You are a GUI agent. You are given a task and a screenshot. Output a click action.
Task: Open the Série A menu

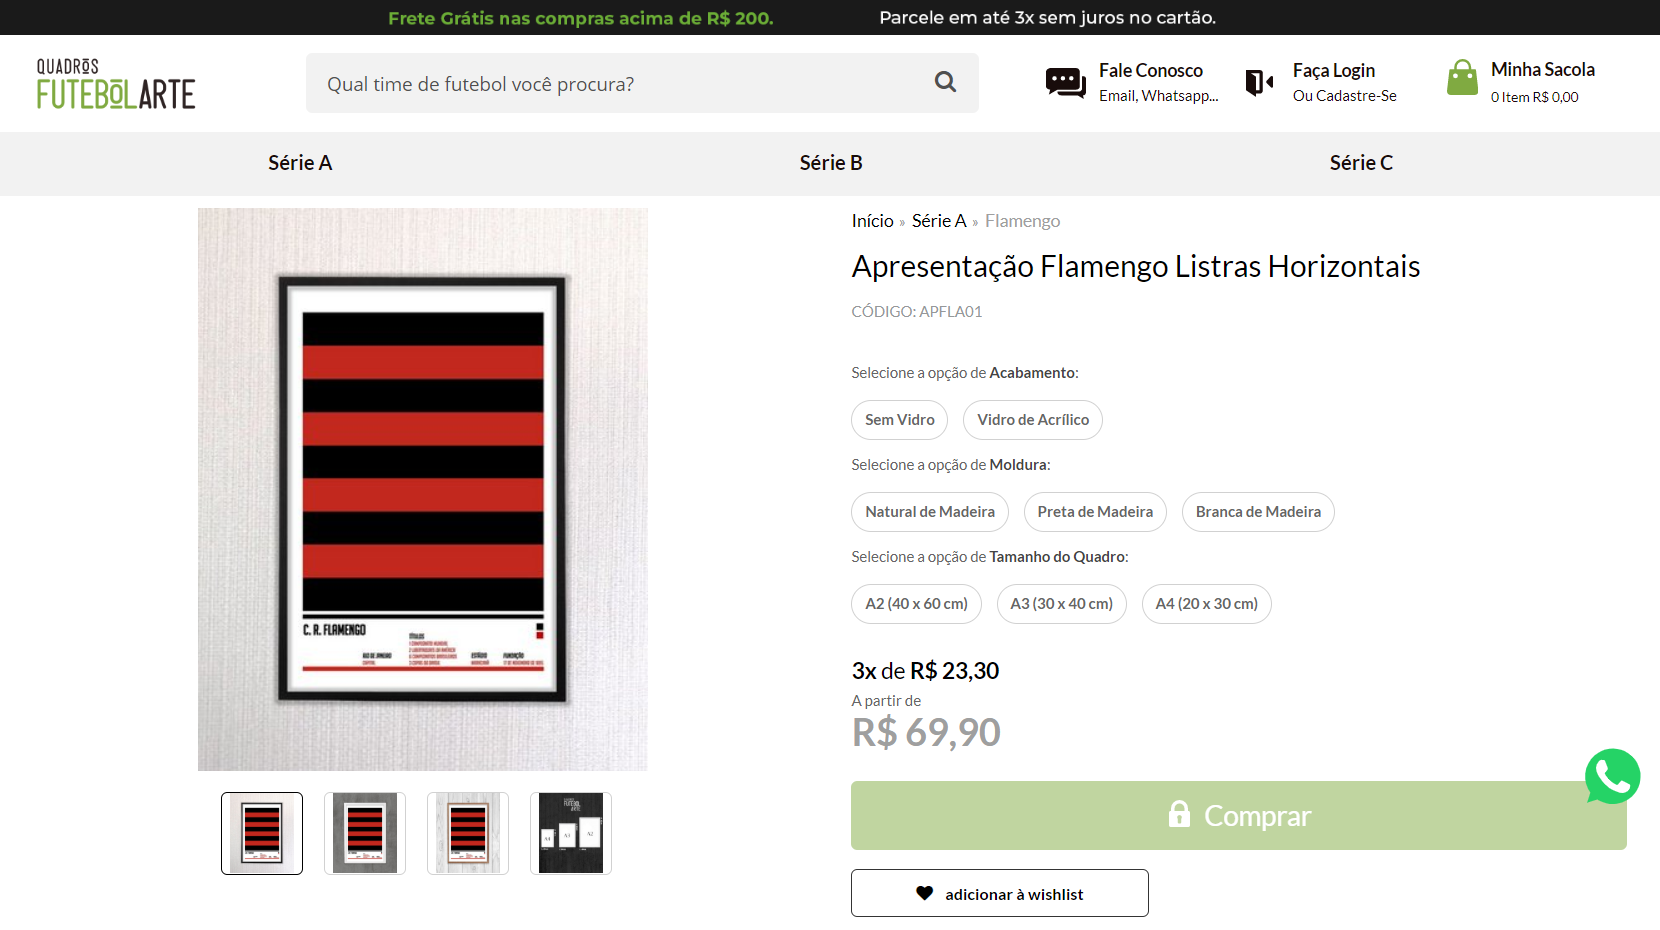tap(300, 163)
